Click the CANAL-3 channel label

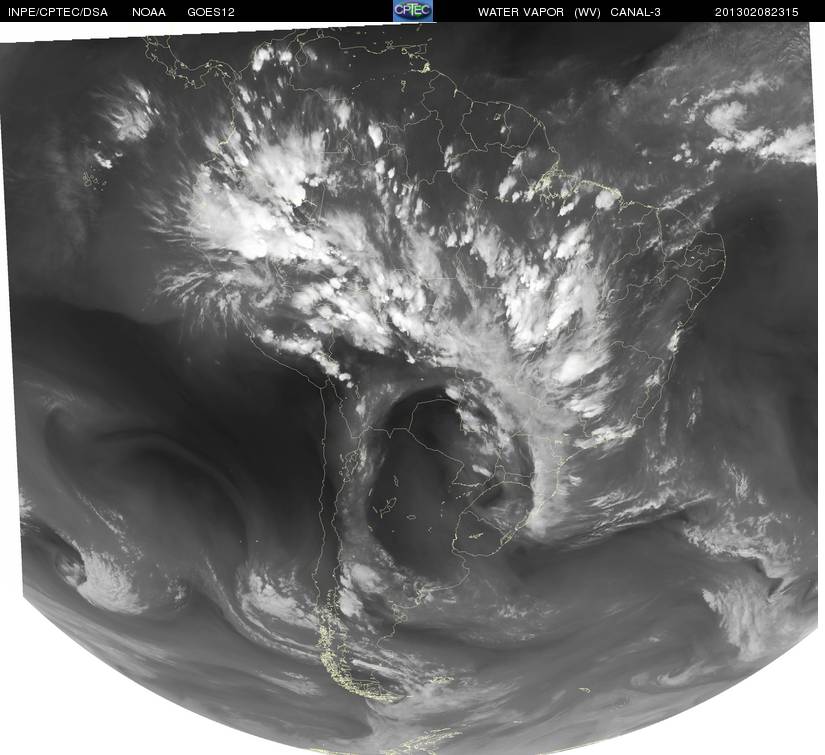(636, 12)
